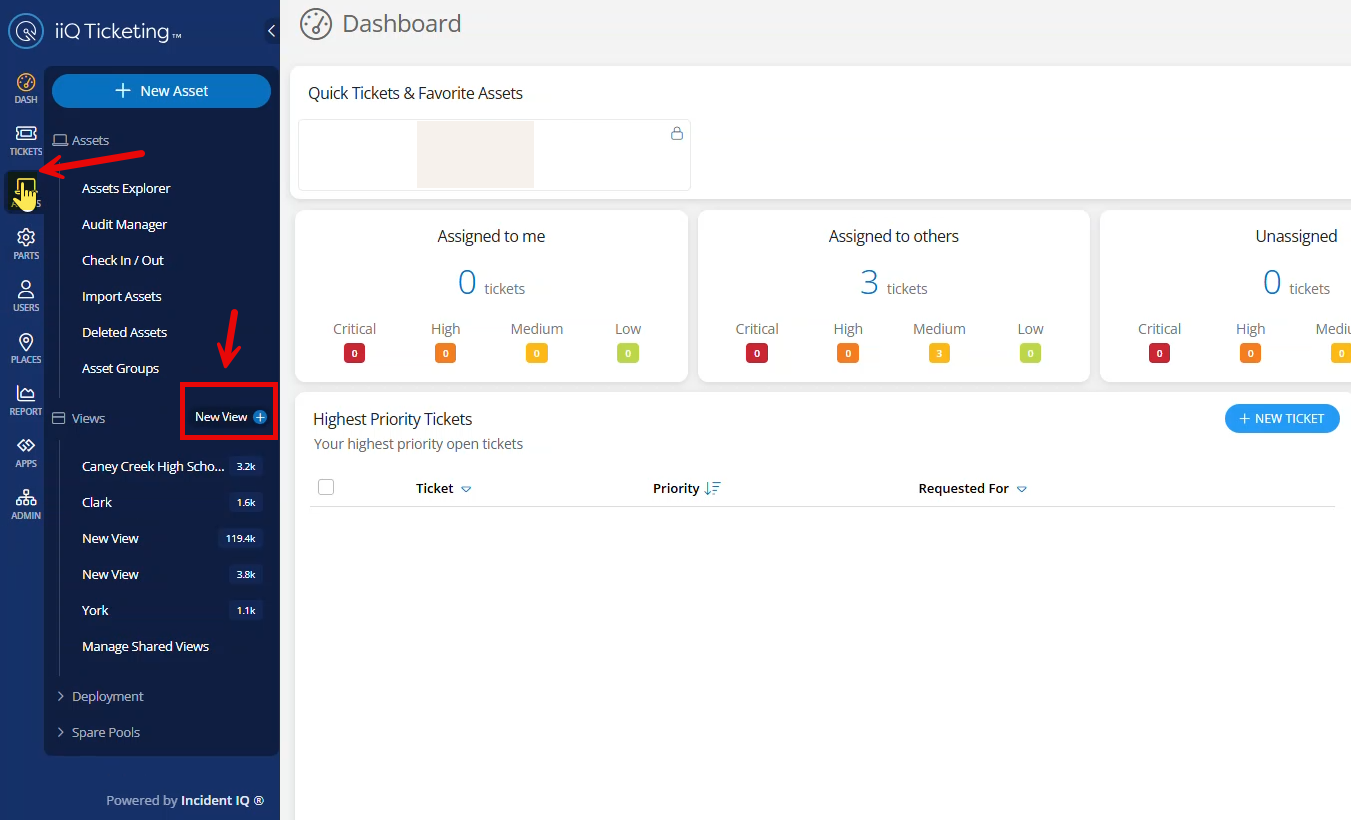Collapse the sidebar using the chevron
The width and height of the screenshot is (1351, 820).
tap(270, 30)
